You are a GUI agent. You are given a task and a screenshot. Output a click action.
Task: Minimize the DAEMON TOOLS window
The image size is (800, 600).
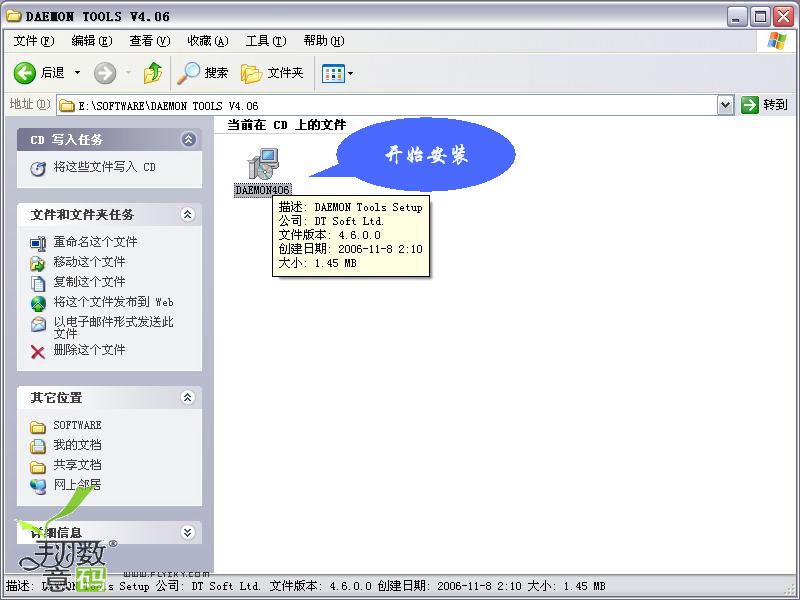tap(736, 17)
